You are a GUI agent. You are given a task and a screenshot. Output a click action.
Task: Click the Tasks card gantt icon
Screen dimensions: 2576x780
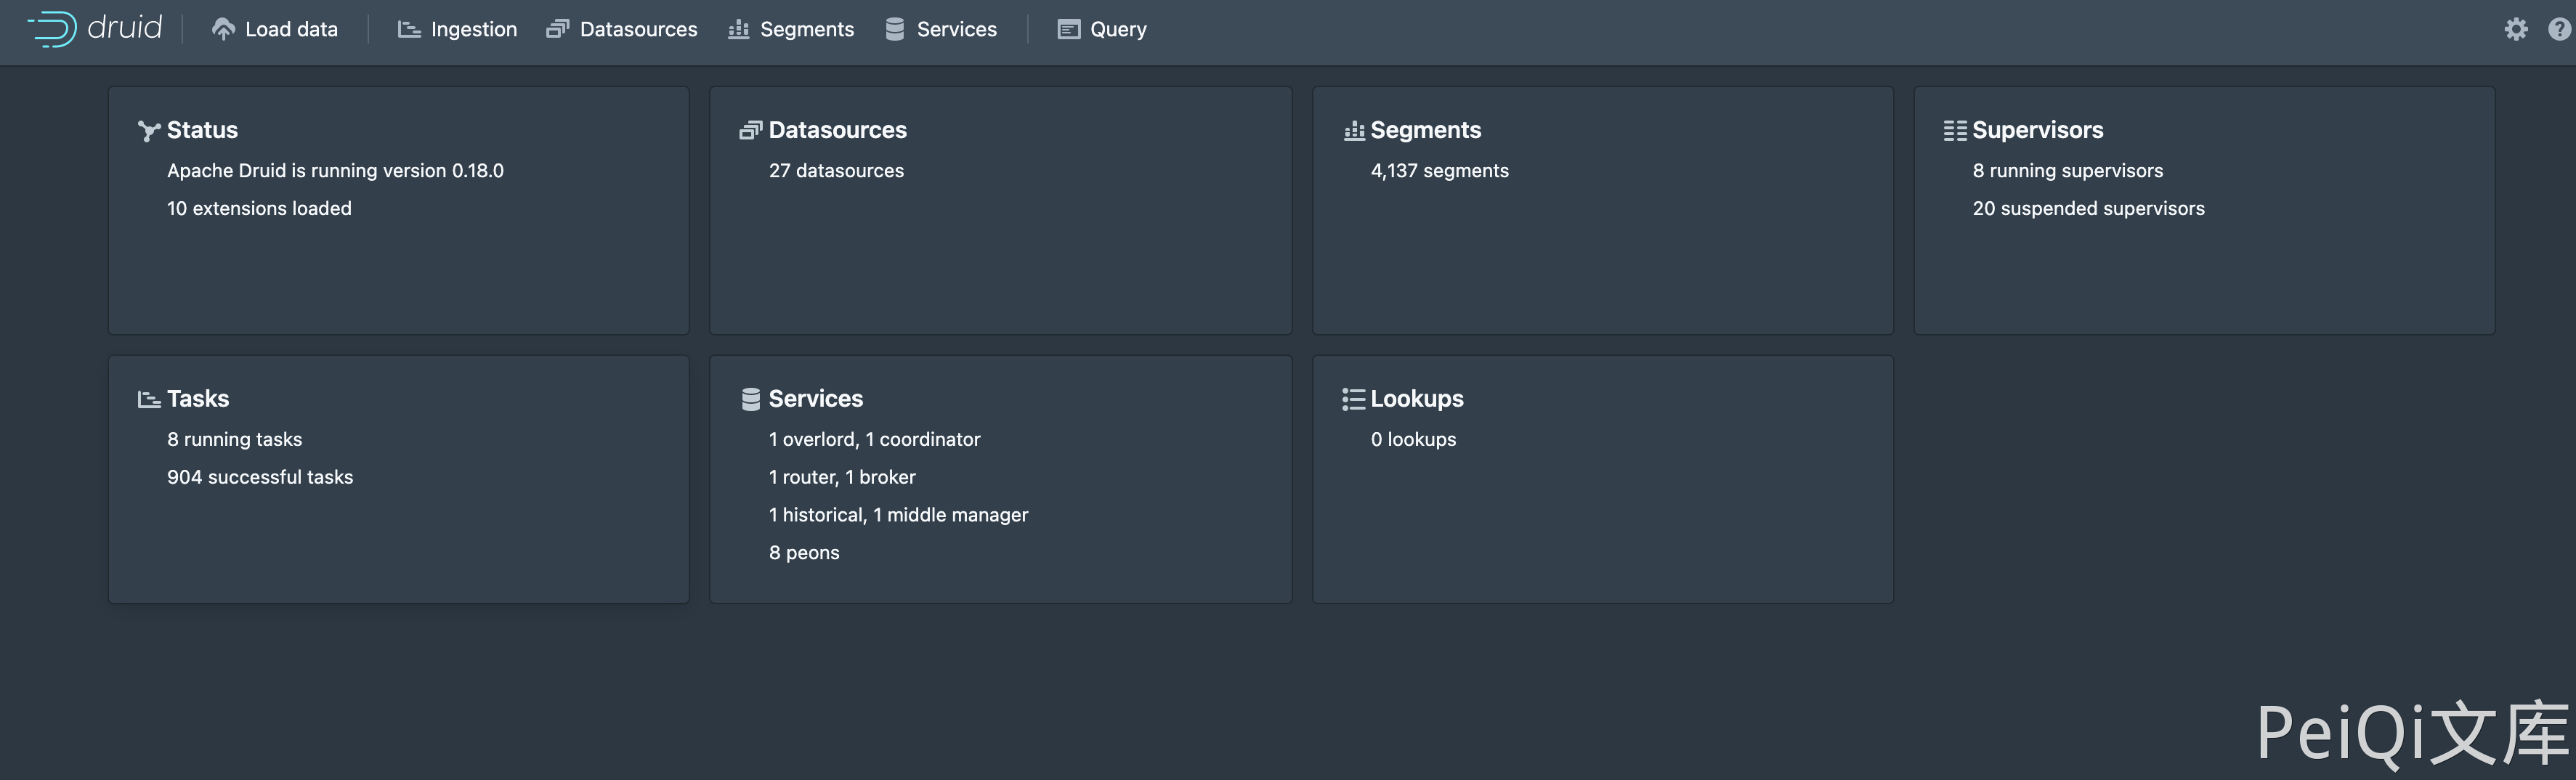click(x=148, y=399)
